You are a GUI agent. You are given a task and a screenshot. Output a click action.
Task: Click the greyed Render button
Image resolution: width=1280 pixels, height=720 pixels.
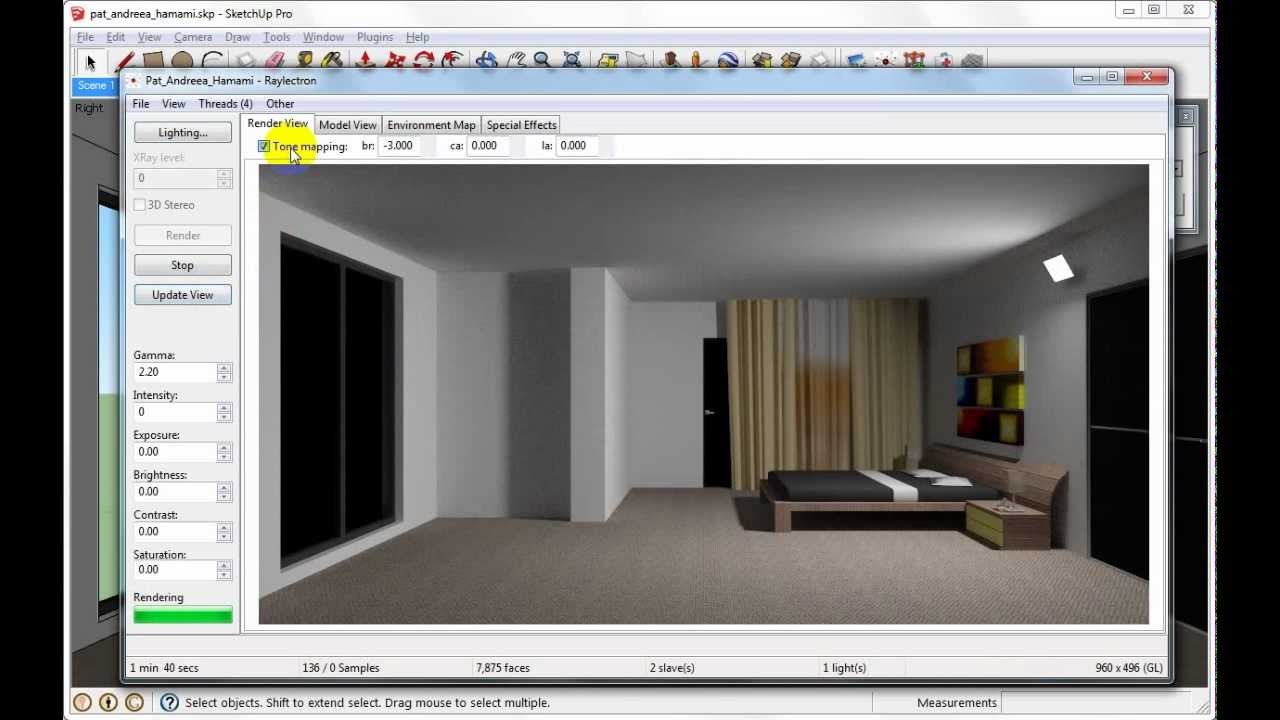tap(183, 235)
